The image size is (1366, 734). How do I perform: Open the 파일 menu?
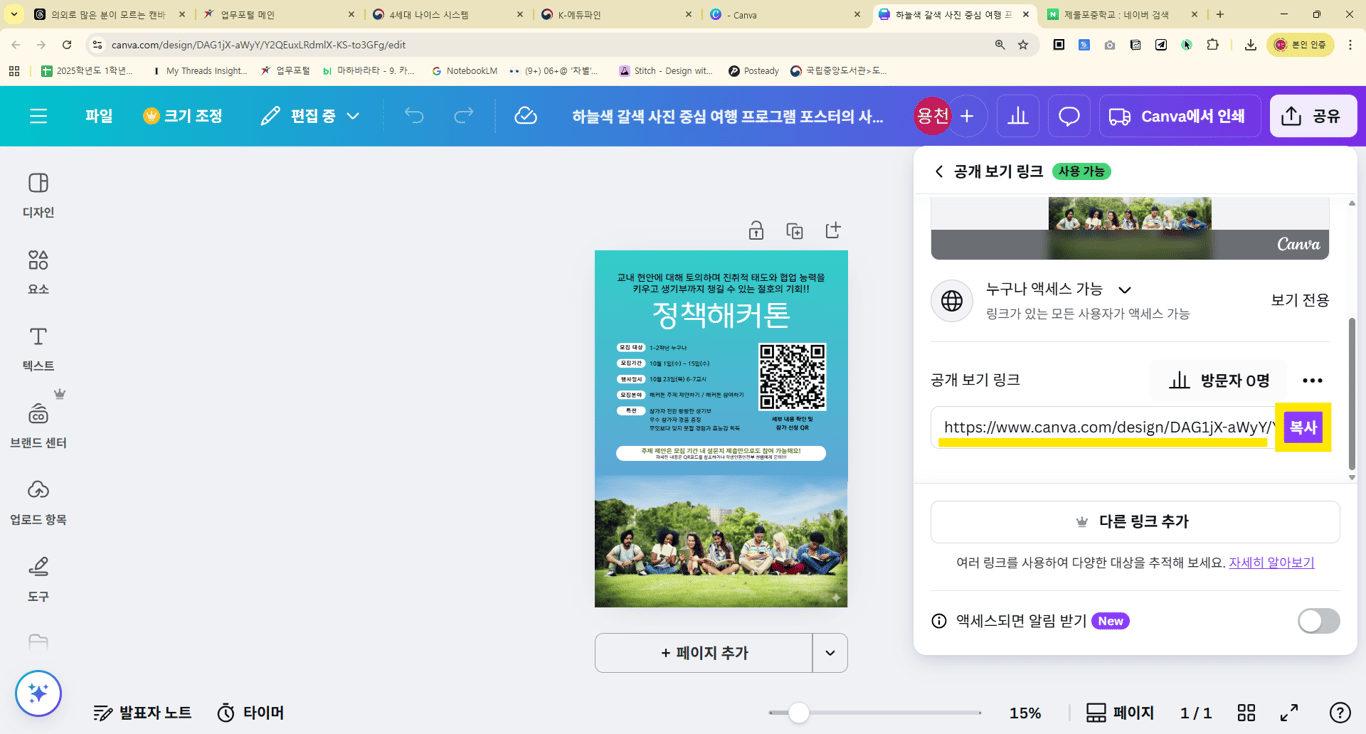point(98,116)
